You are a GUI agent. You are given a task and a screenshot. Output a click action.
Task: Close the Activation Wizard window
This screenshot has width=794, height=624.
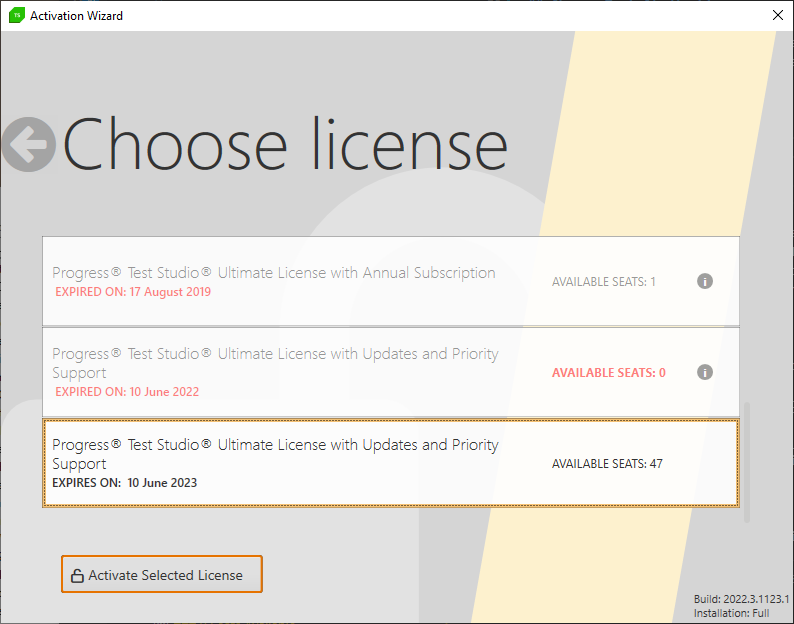(x=778, y=15)
